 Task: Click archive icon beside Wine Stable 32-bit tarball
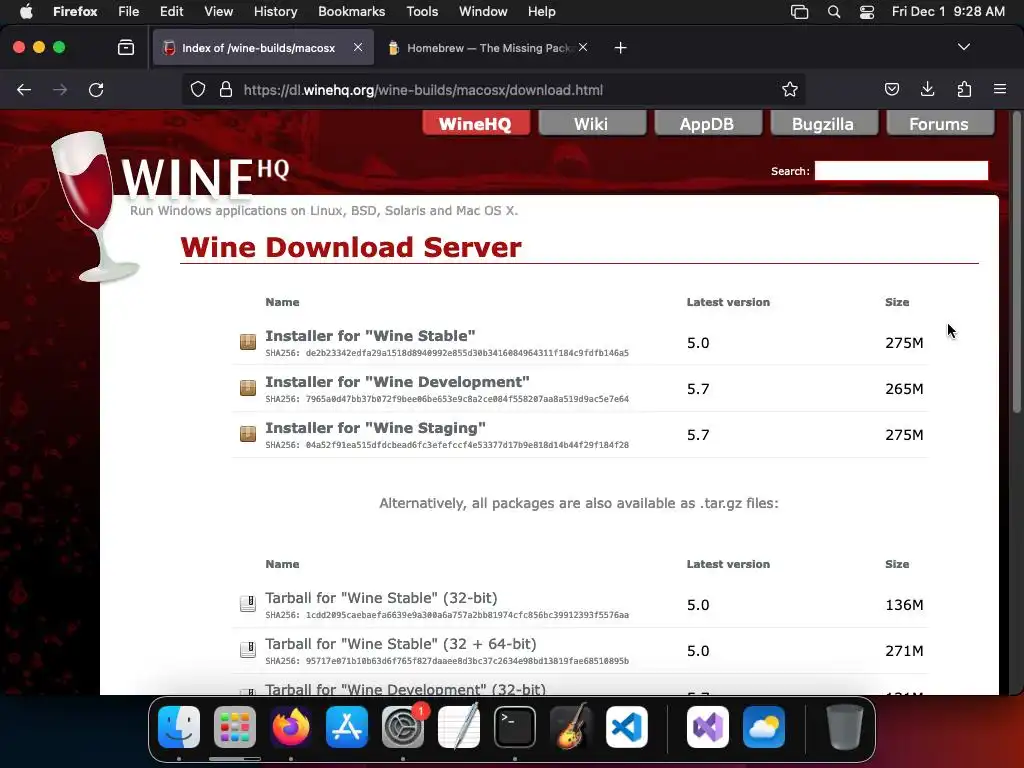[248, 604]
